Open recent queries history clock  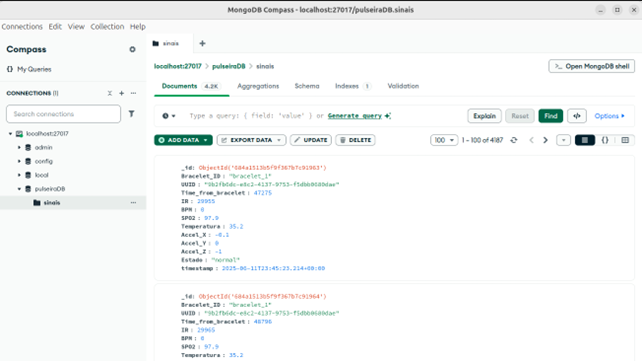pos(169,116)
